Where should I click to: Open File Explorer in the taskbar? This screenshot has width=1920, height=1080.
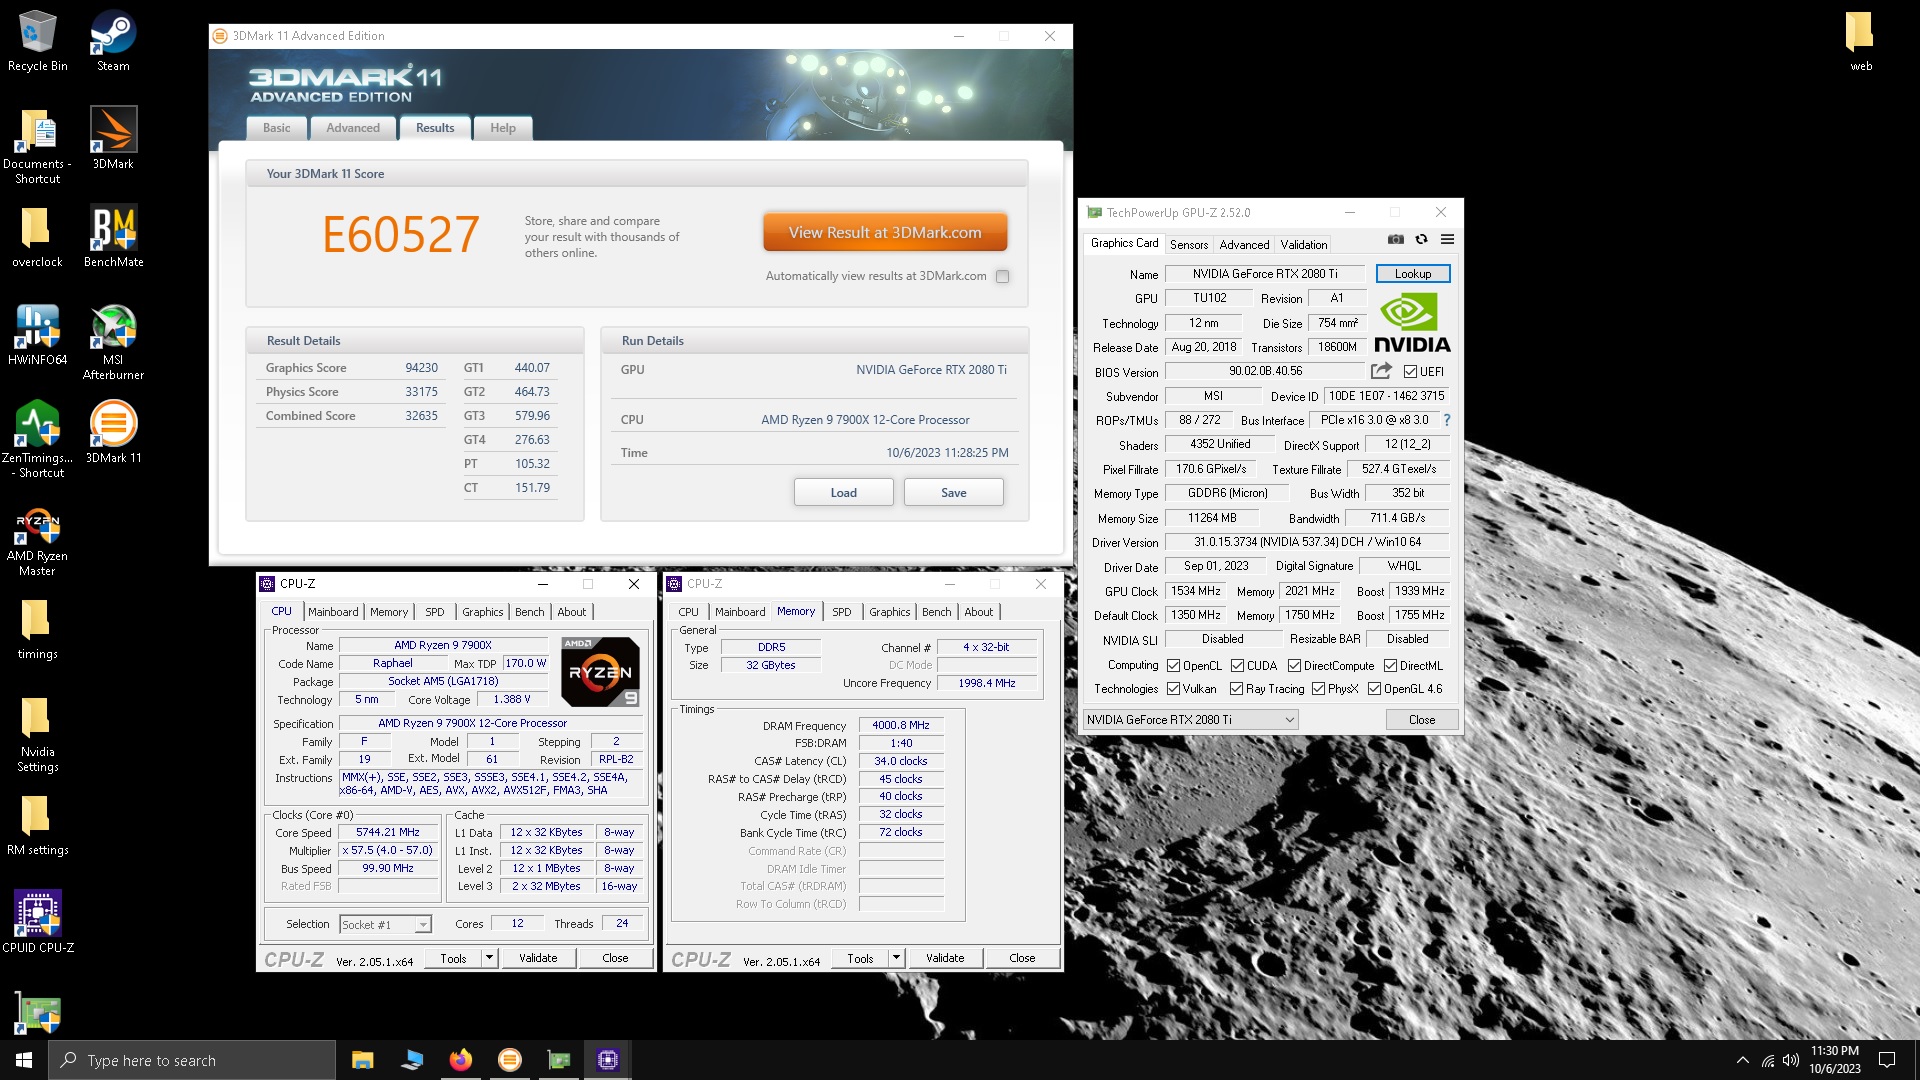click(362, 1060)
